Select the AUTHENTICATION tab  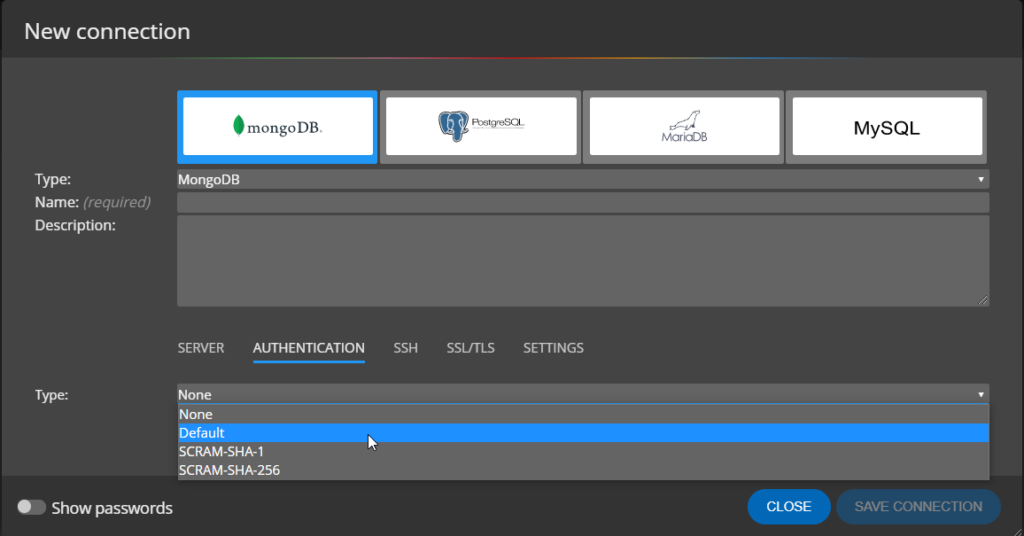point(309,348)
